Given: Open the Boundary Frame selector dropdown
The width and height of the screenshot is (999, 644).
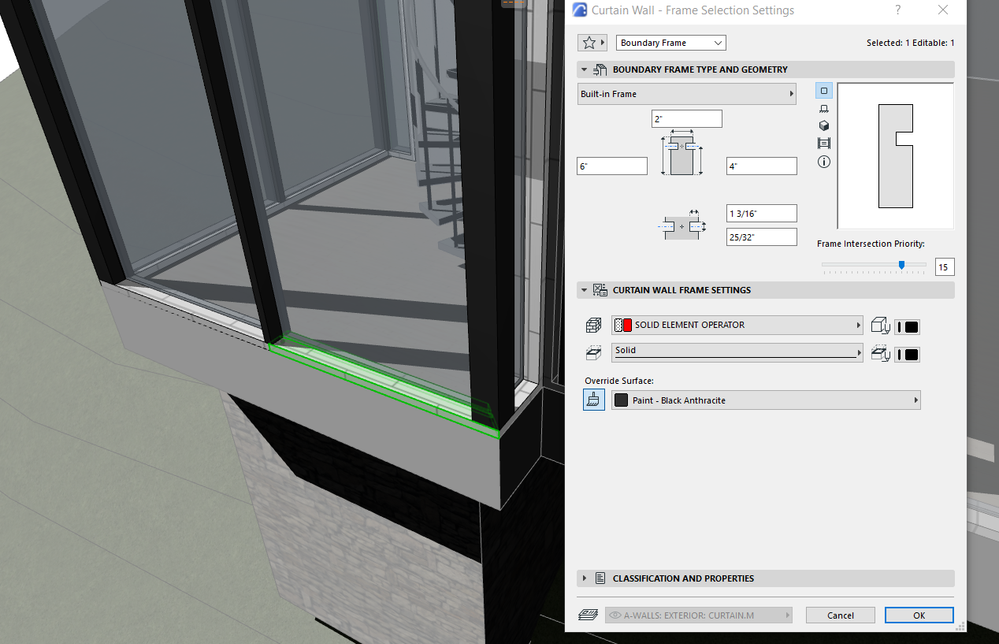Looking at the screenshot, I should [670, 42].
